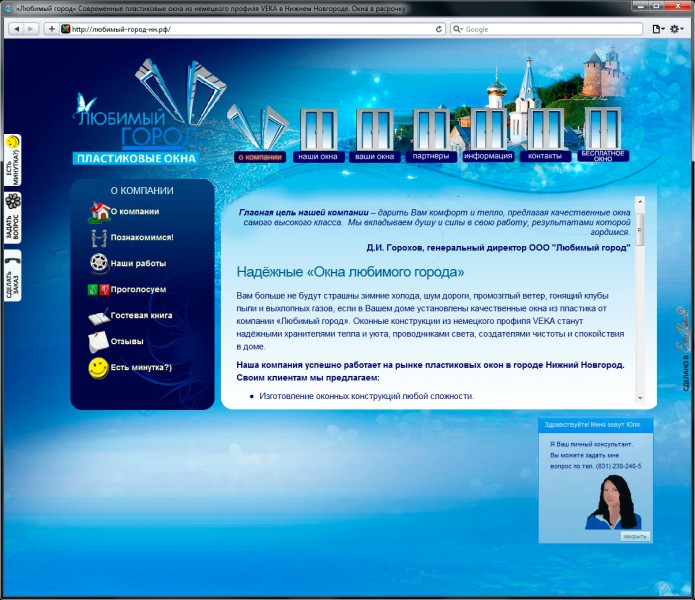
Task: Click the content scrollbar thumb
Action: 640,230
